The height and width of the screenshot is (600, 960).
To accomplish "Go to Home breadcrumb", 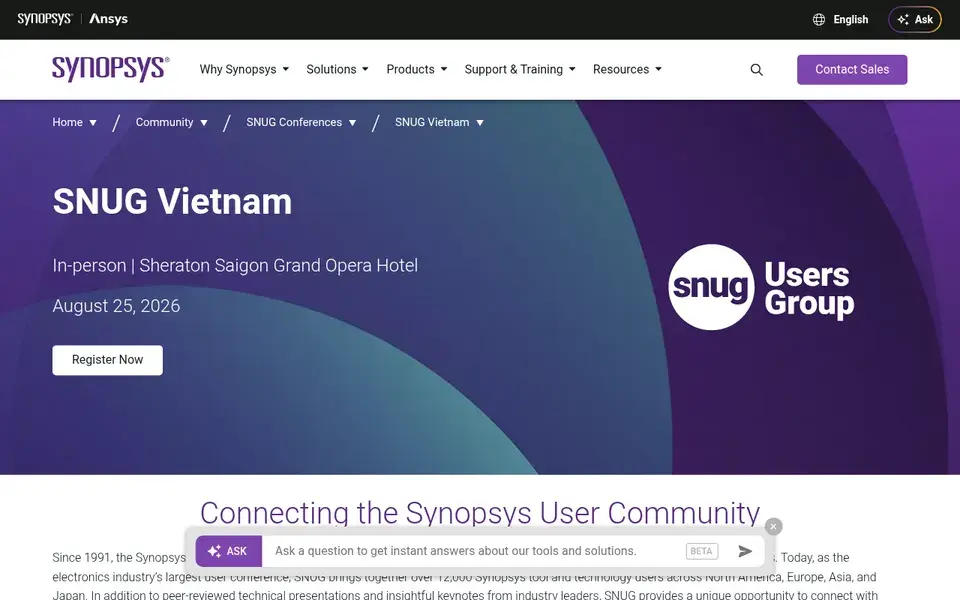I will tap(67, 122).
